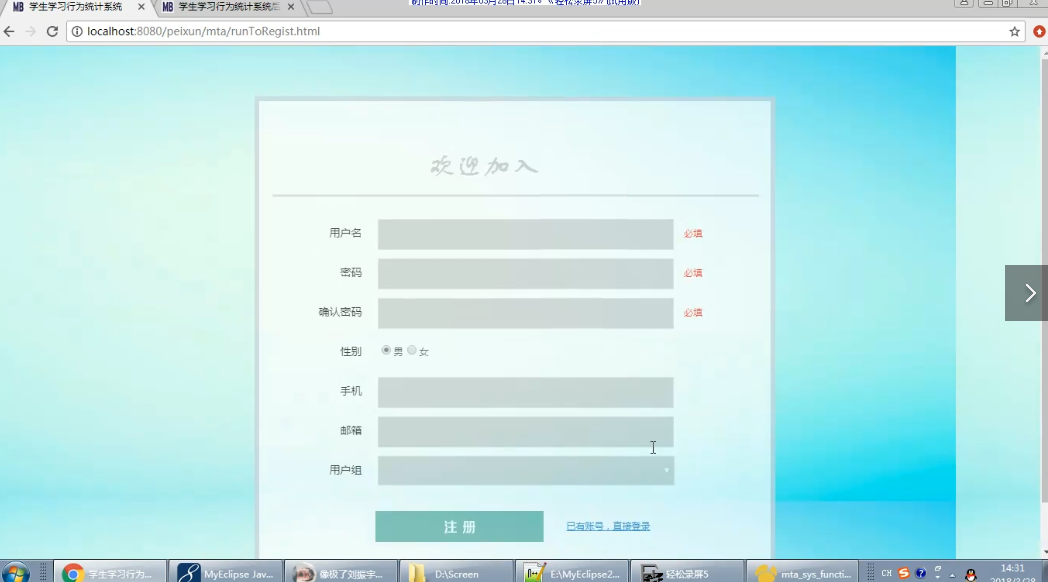Image resolution: width=1048 pixels, height=582 pixels.
Task: Click the 必填 hint beside 用户名
Action: pyautogui.click(x=693, y=234)
